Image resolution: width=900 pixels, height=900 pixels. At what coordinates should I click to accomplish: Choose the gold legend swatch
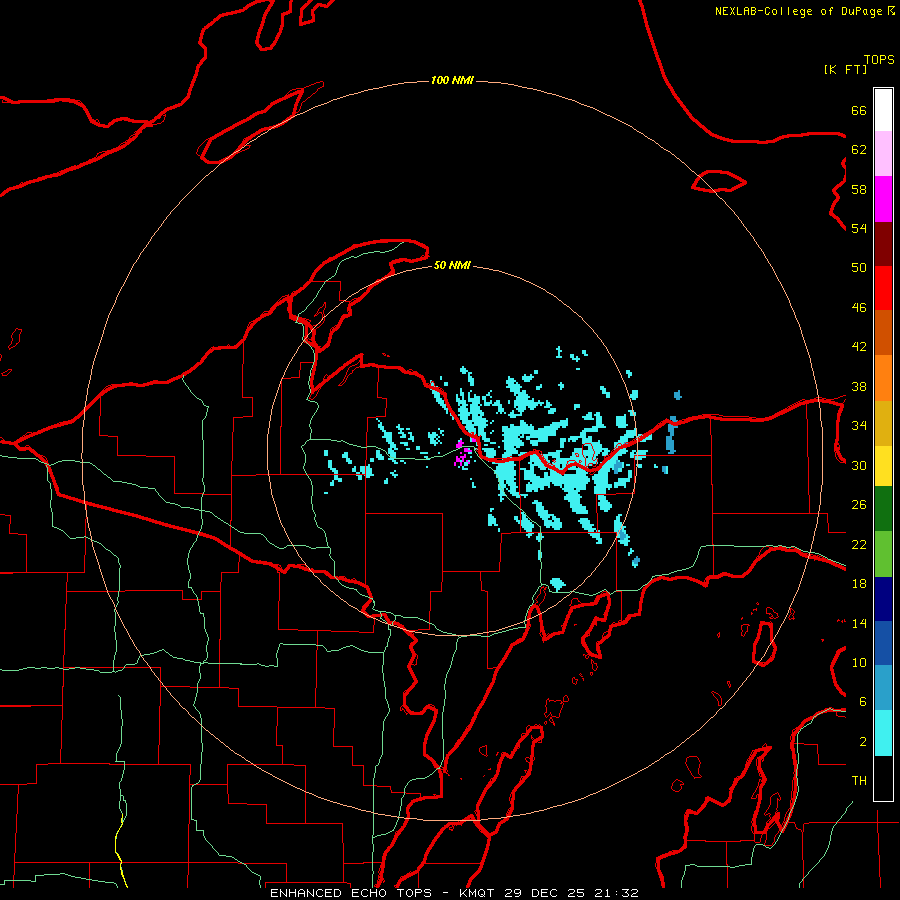883,424
